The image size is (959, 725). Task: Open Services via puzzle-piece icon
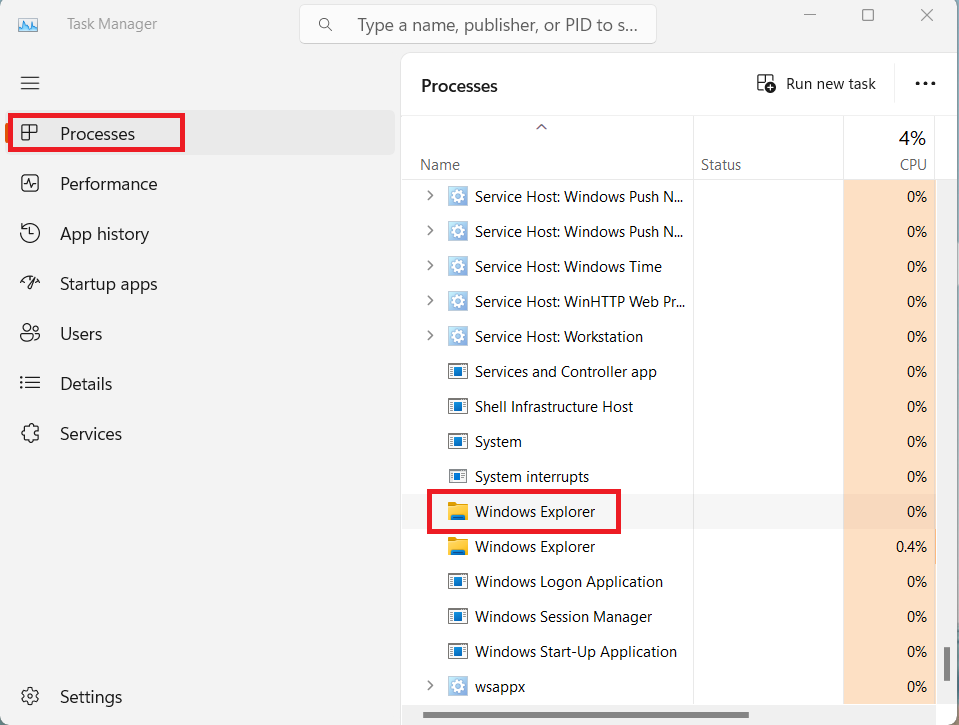[x=30, y=434]
